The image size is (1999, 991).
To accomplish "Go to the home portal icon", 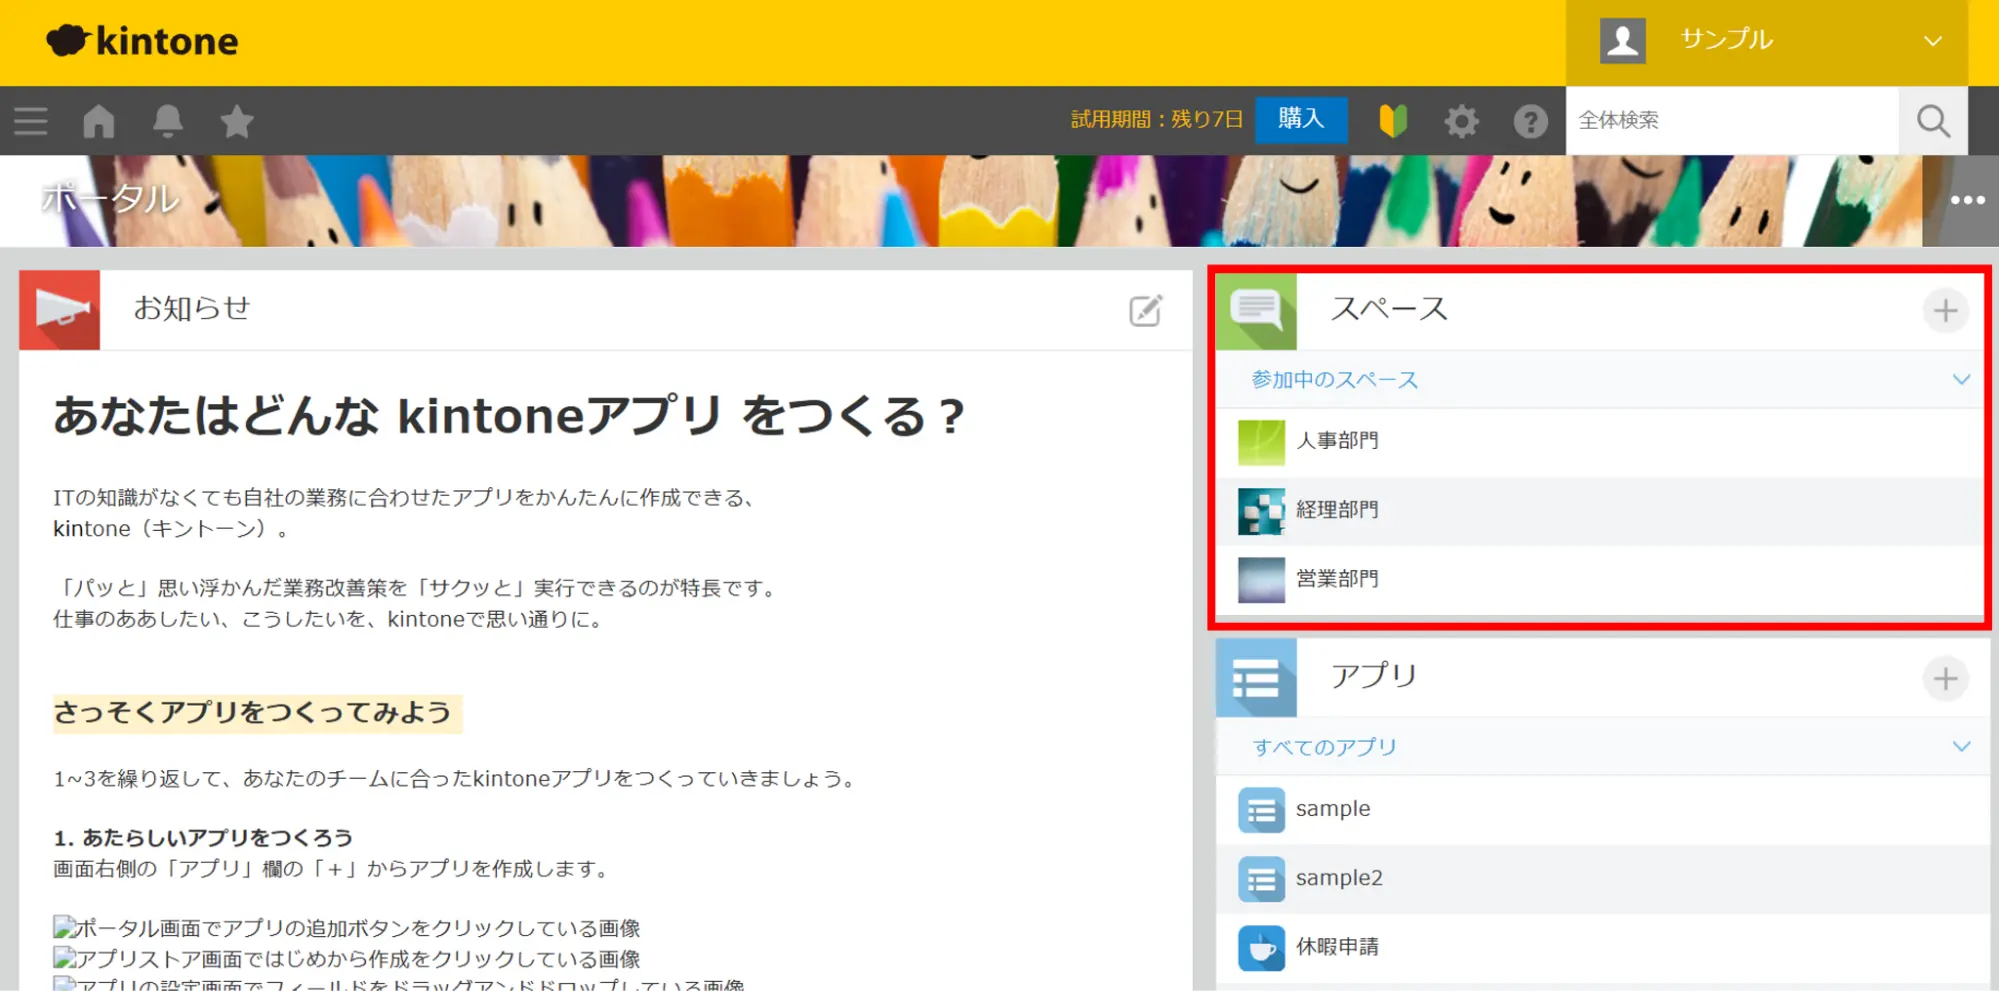I will (99, 121).
